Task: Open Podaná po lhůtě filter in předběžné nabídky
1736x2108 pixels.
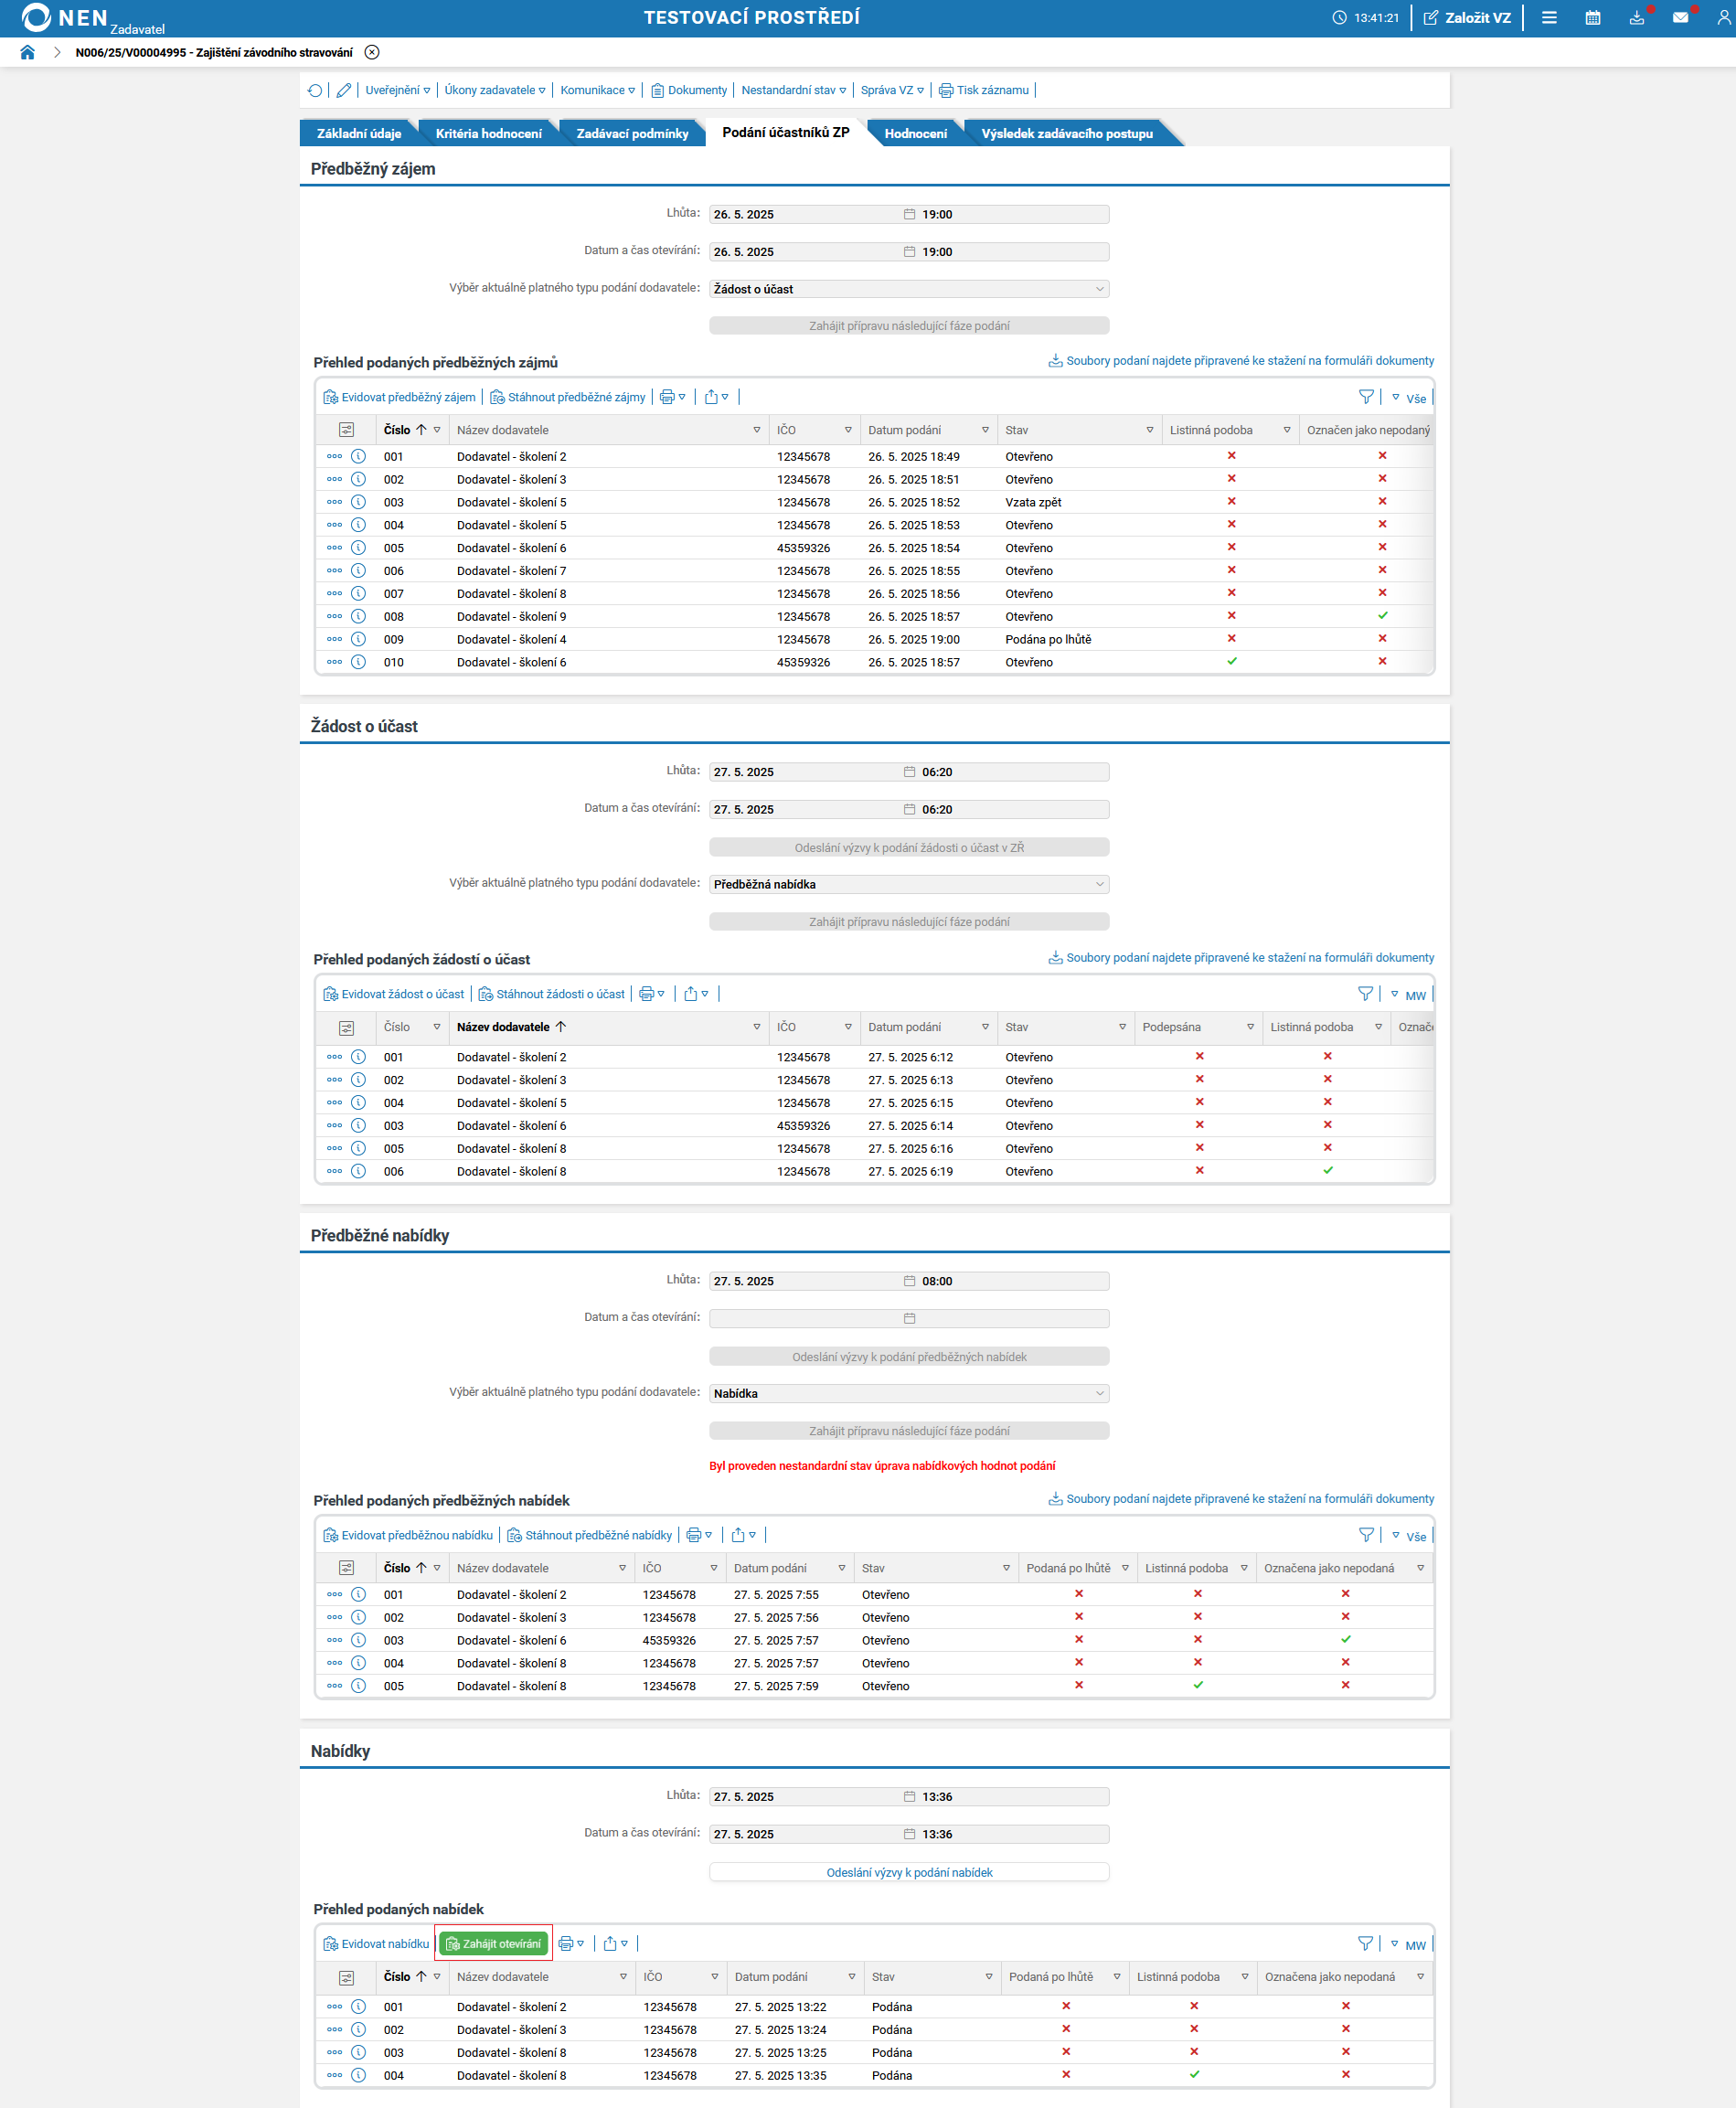Action: [x=1125, y=1568]
